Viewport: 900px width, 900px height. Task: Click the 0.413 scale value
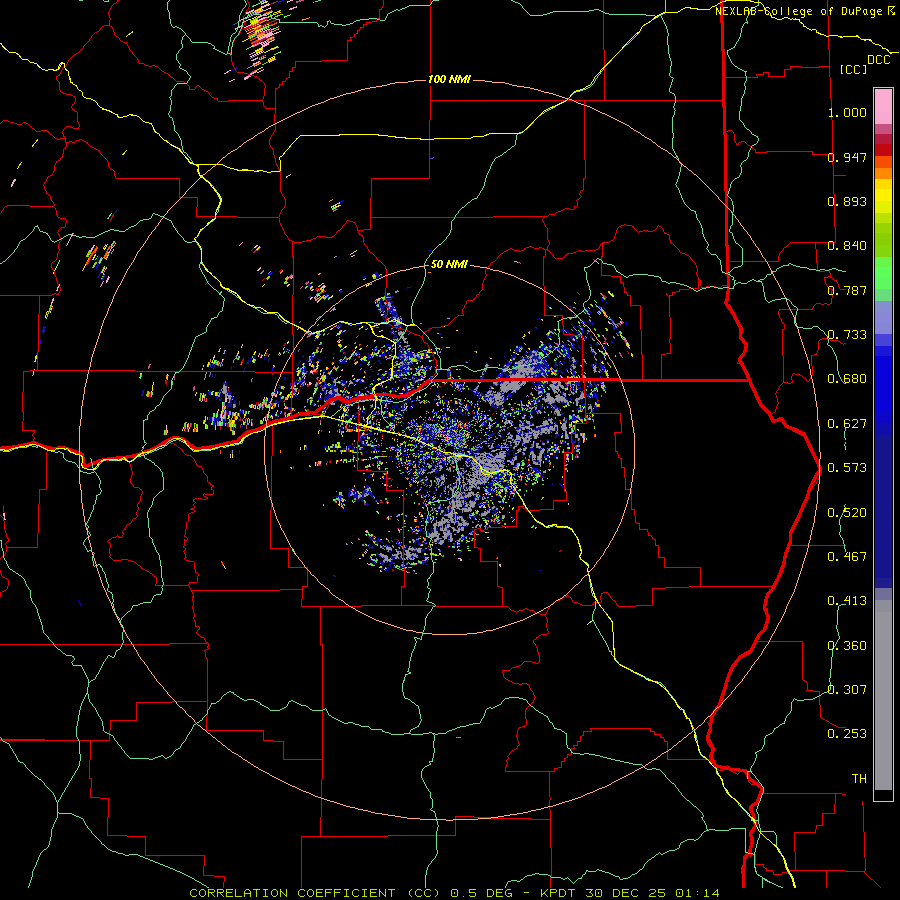pyautogui.click(x=847, y=601)
